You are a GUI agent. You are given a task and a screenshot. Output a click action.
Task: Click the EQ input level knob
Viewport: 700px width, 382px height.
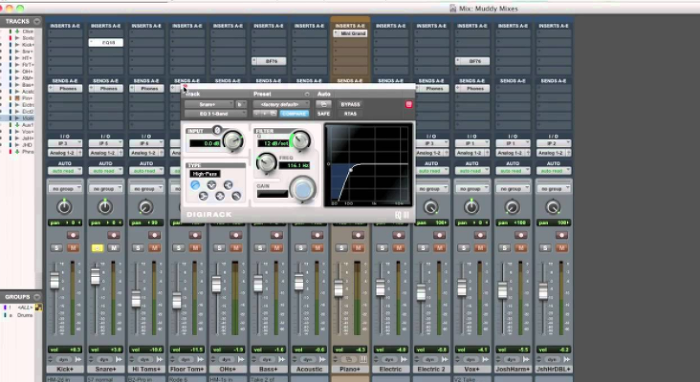(x=232, y=141)
